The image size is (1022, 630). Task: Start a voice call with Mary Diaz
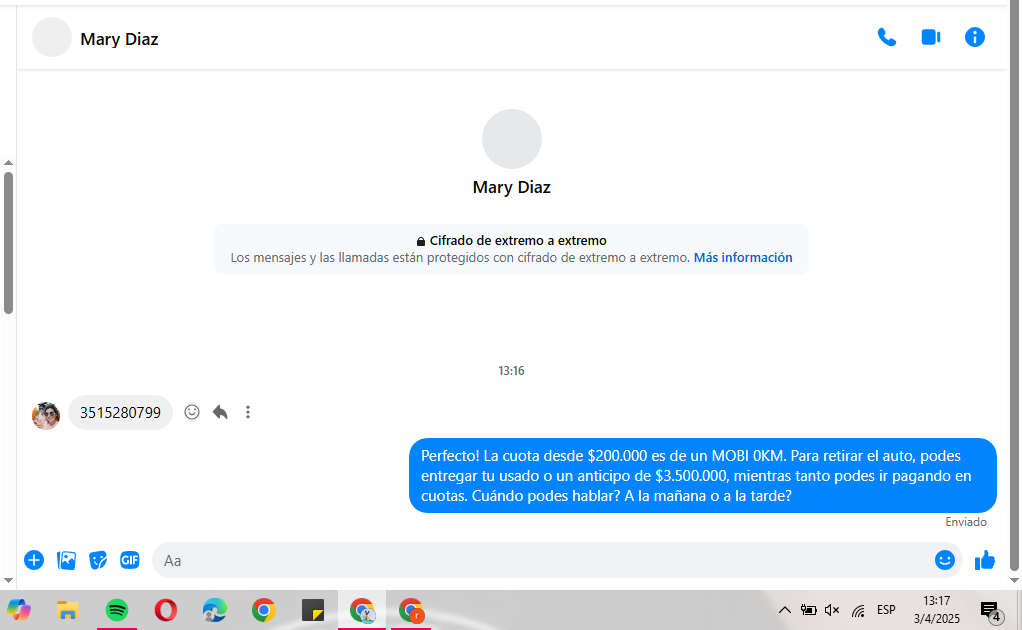pos(886,37)
